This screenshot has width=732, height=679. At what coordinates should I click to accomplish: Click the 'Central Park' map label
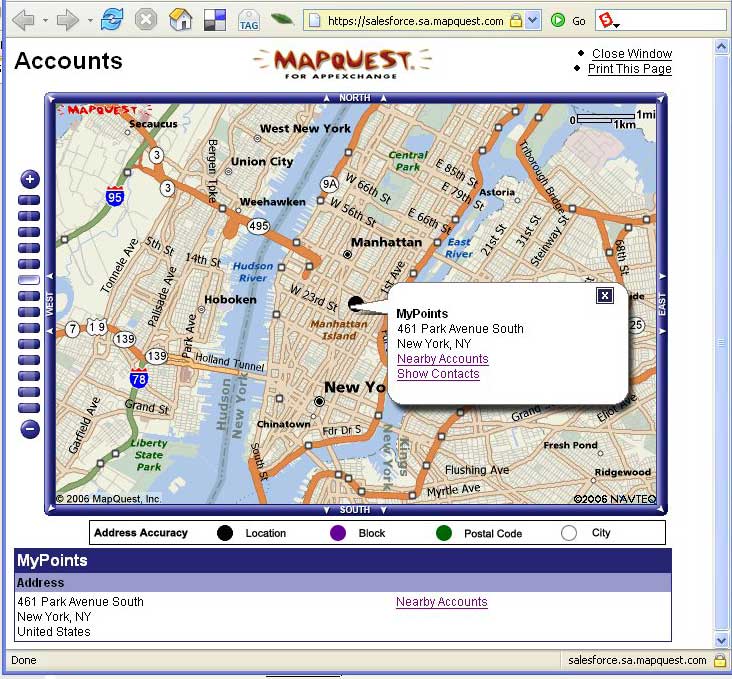[408, 161]
